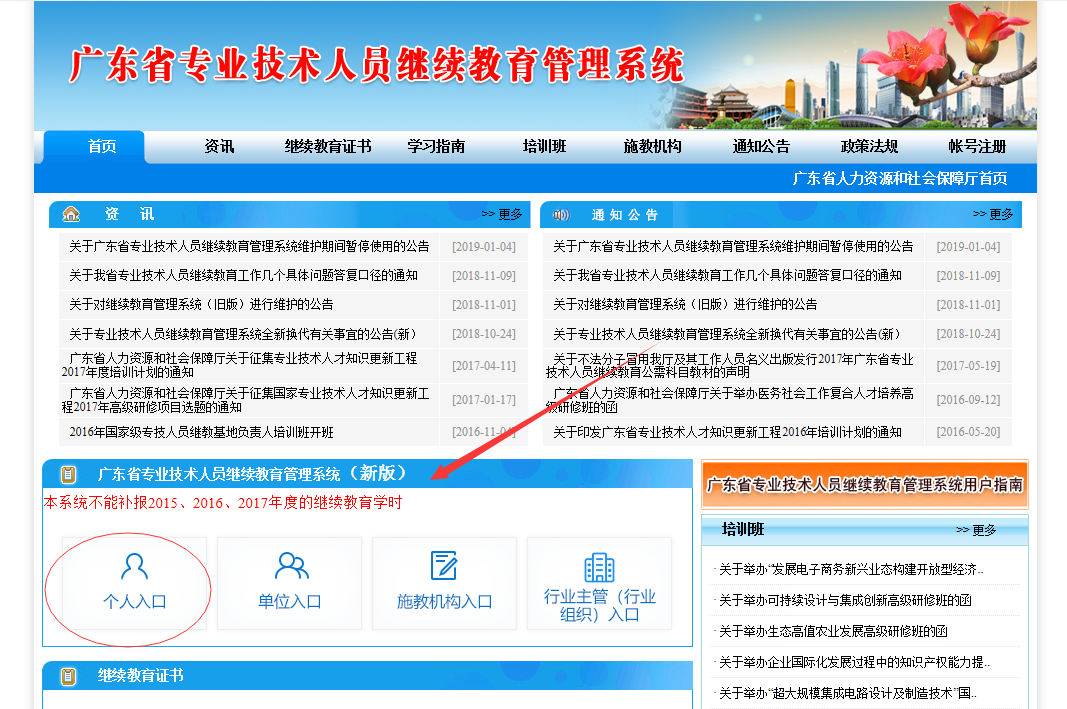Visit 广东省人力资源和社会保障厅首页 link
The height and width of the screenshot is (709, 1067).
coord(900,178)
